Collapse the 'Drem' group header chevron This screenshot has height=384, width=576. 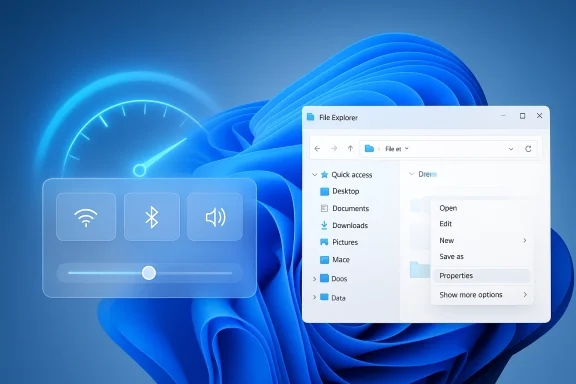(412, 174)
